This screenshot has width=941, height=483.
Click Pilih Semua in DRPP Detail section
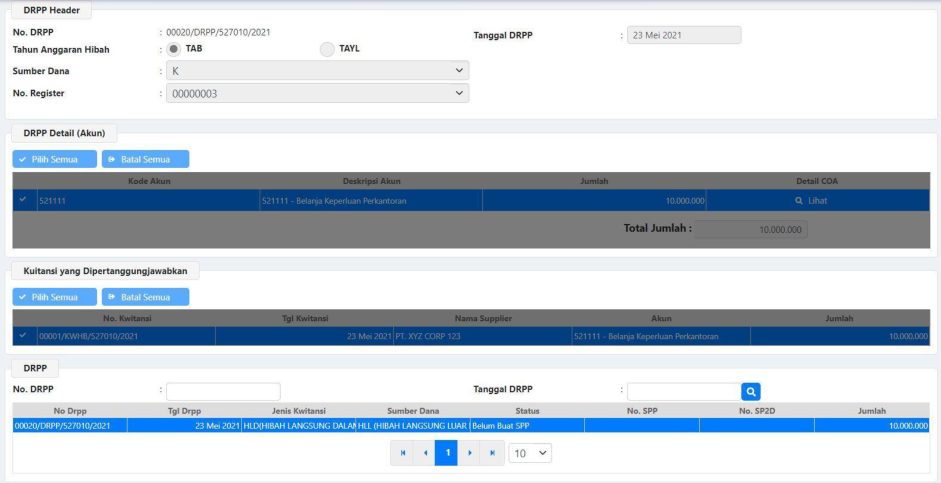tap(54, 159)
